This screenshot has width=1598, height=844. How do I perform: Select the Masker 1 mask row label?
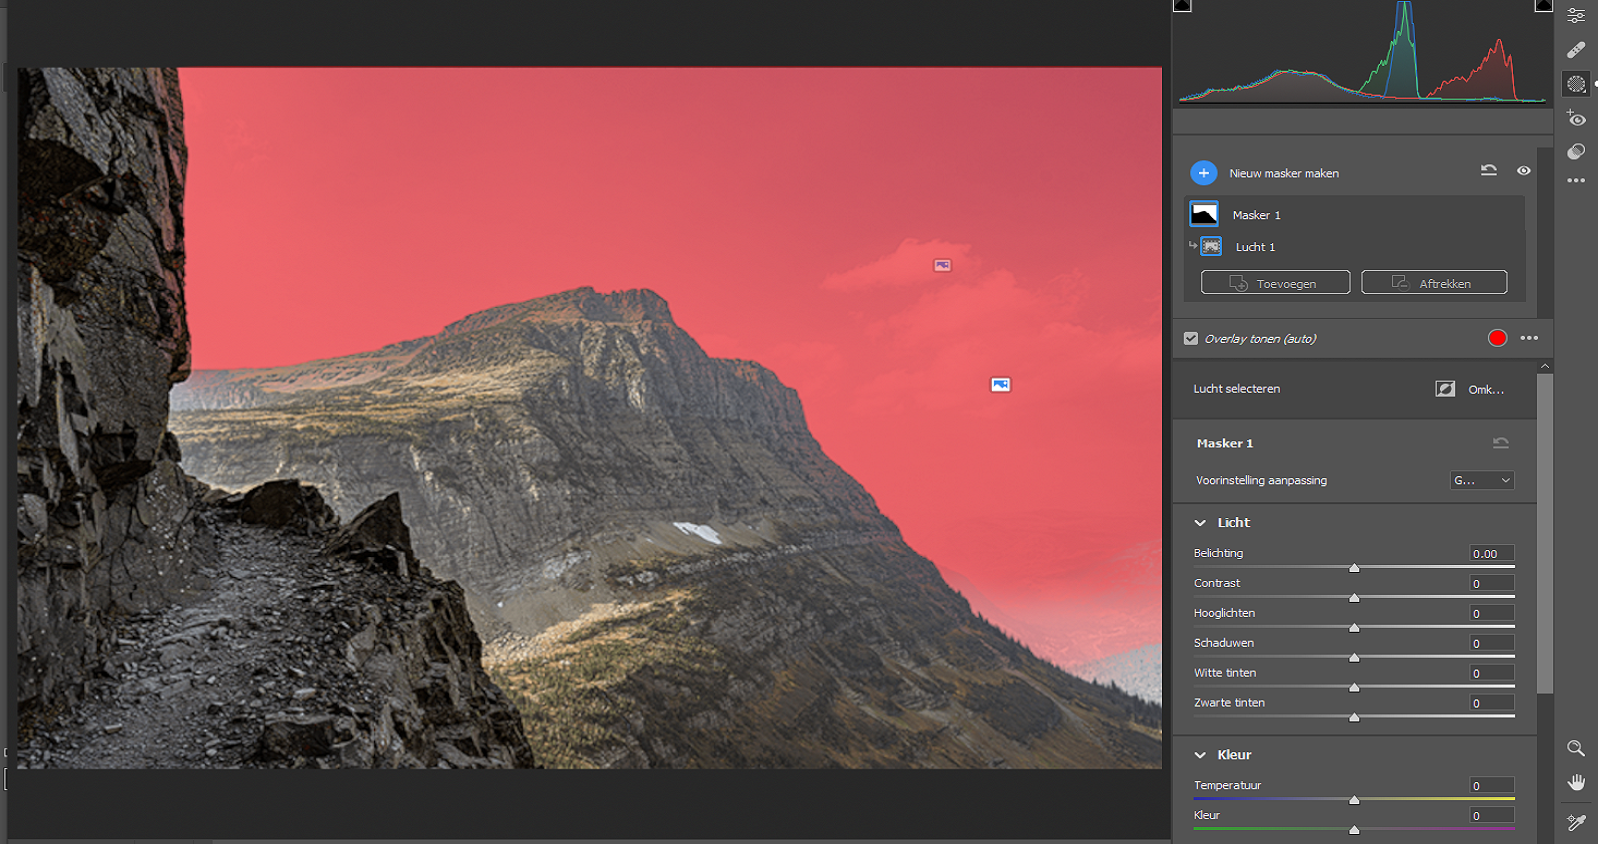click(x=1256, y=215)
